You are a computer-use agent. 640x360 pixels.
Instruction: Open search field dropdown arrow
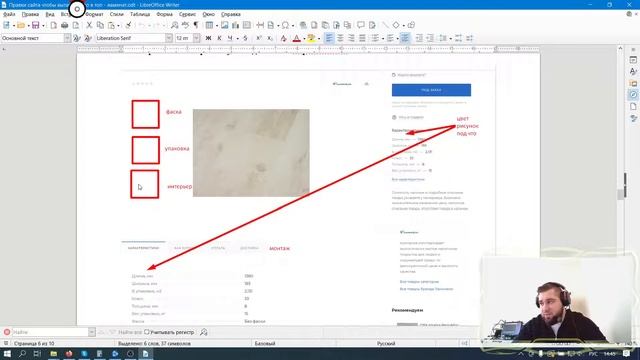pyautogui.click(x=92, y=332)
